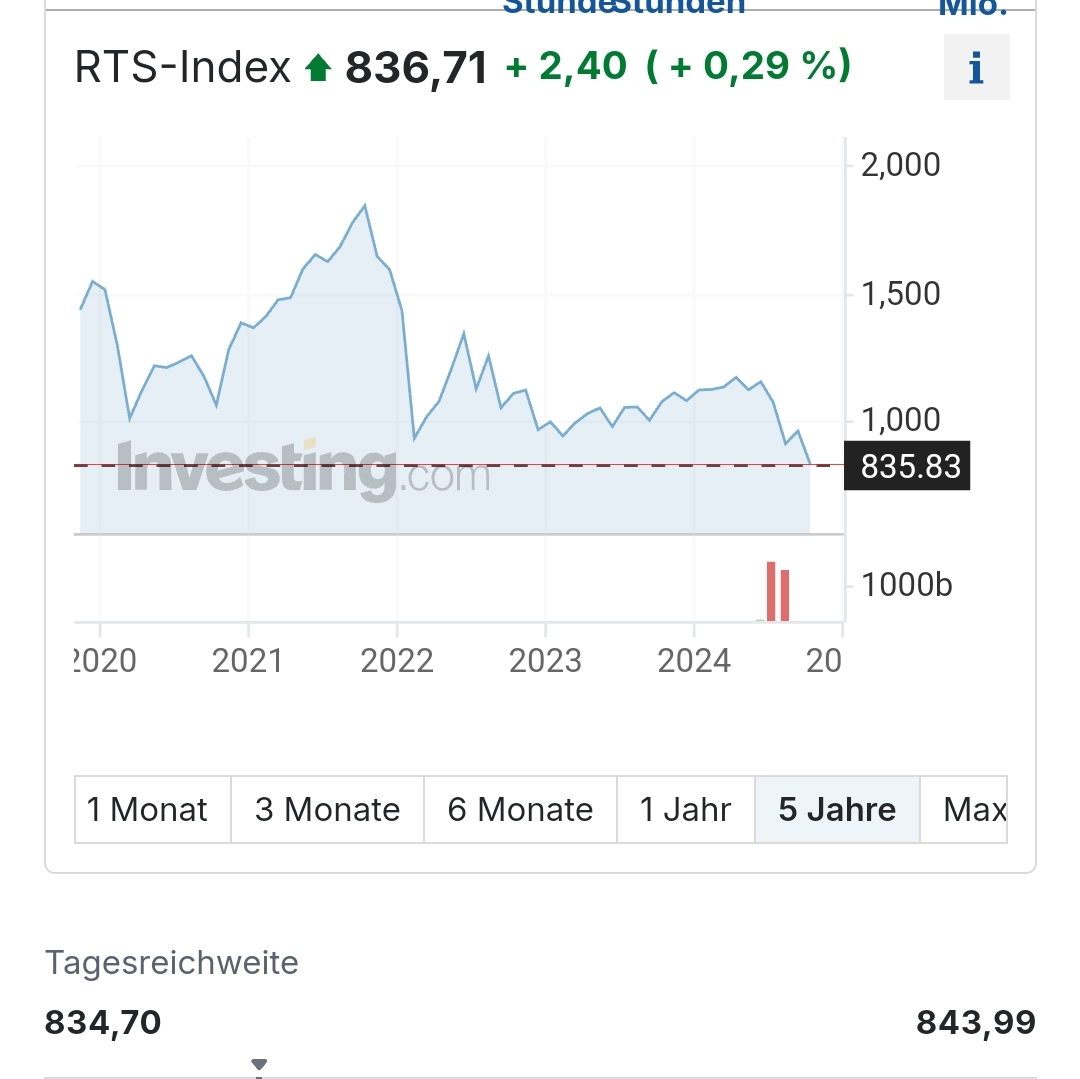The width and height of the screenshot is (1080, 1079).
Task: Select the 5 Jahre range tab
Action: [838, 809]
